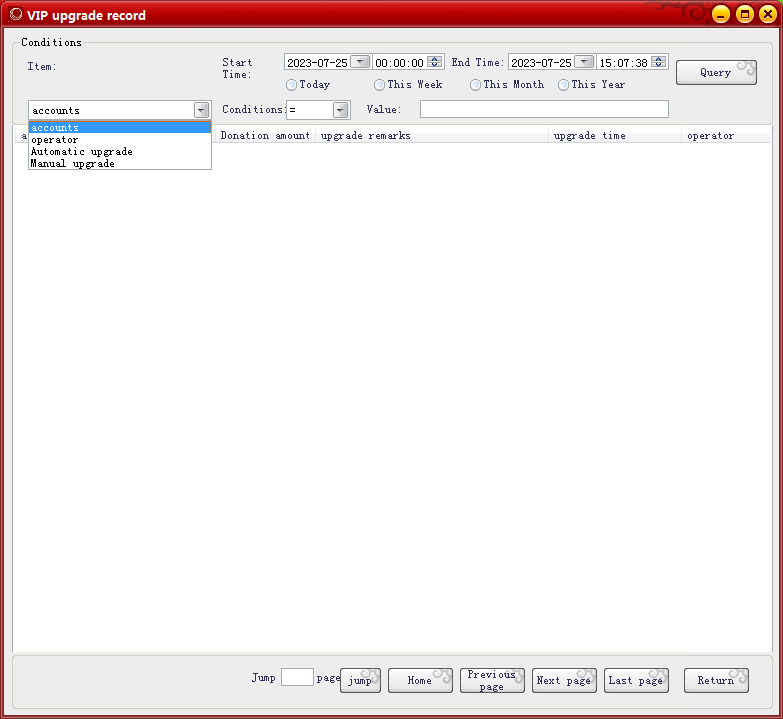Pick Automatic upgrade from the list
The image size is (783, 719).
point(120,151)
